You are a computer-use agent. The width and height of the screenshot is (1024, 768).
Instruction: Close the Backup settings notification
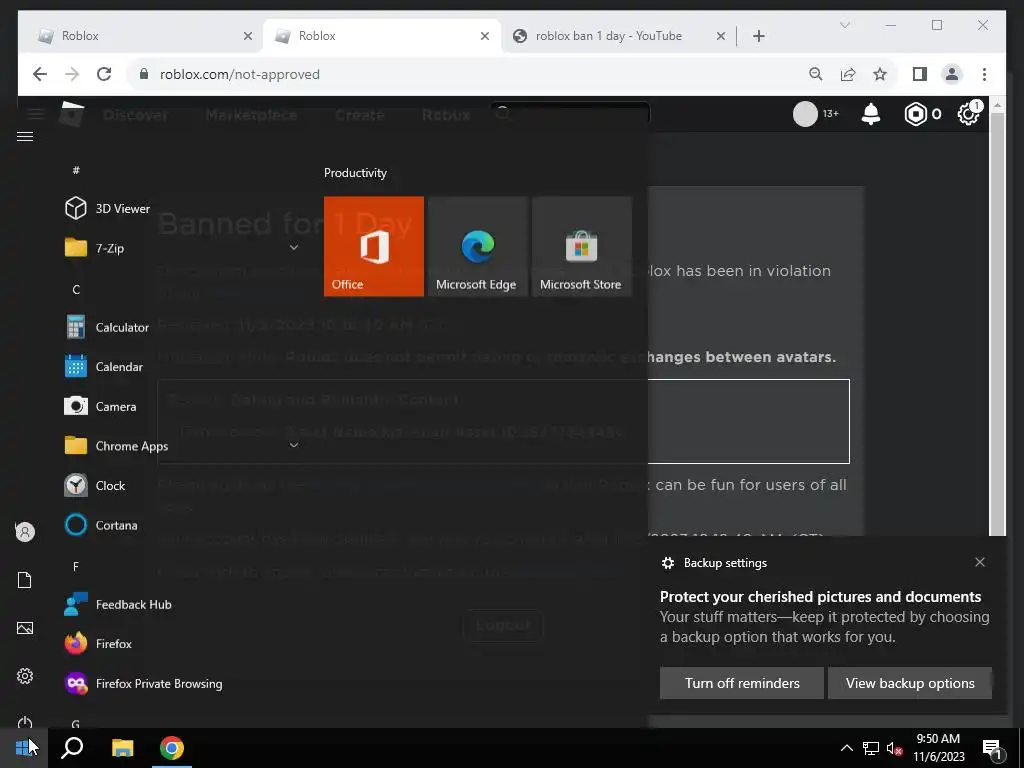click(x=980, y=562)
